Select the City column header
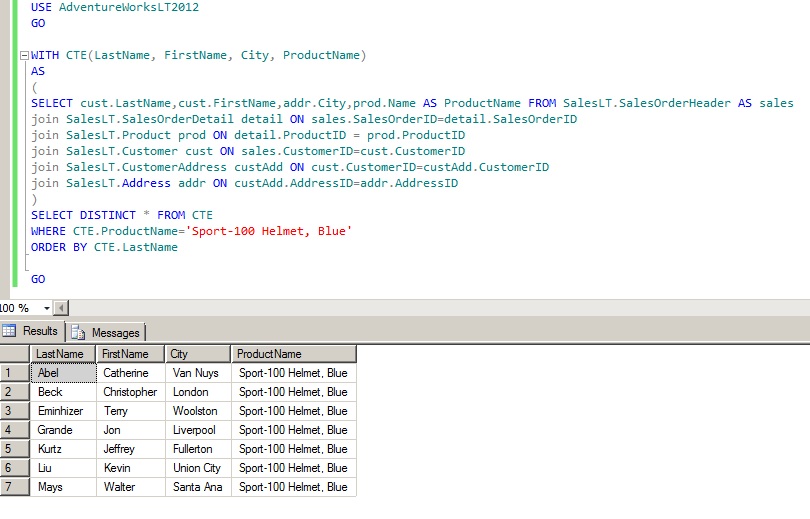This screenshot has width=810, height=519. [x=198, y=354]
